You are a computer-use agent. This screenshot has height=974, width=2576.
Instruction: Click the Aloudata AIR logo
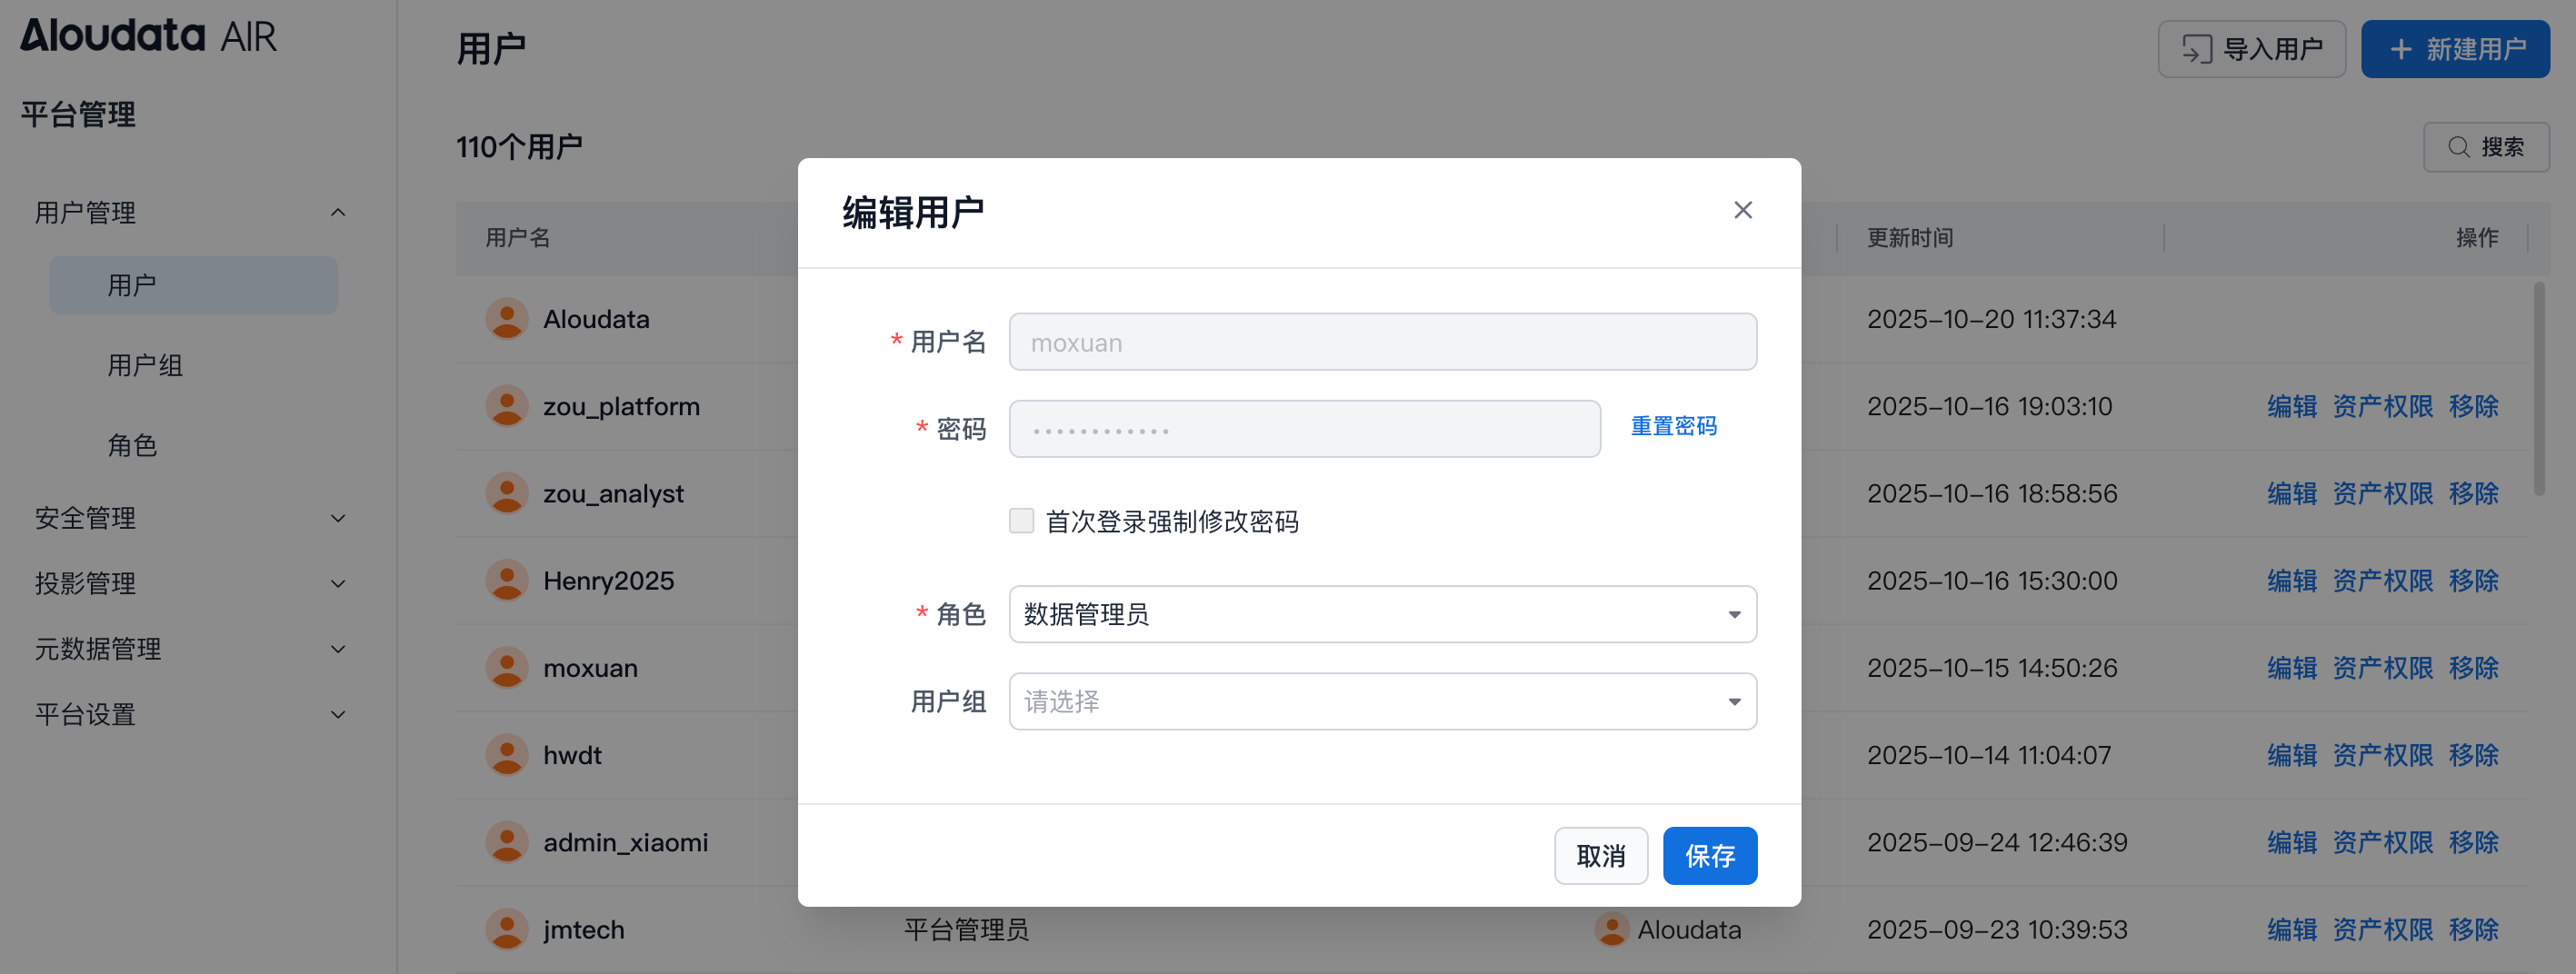(x=148, y=36)
